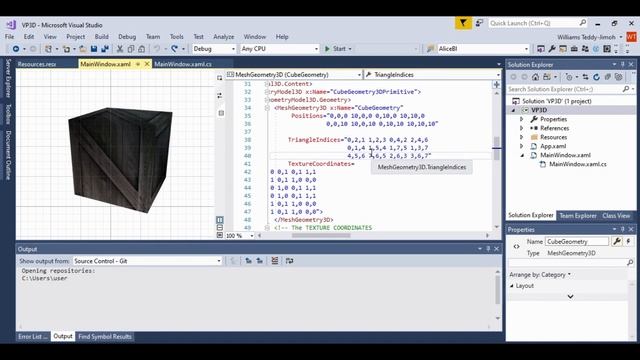Select MainWindow.xaml.cs in Solution Explorer
Screen dimensions: 640x360
(578, 164)
